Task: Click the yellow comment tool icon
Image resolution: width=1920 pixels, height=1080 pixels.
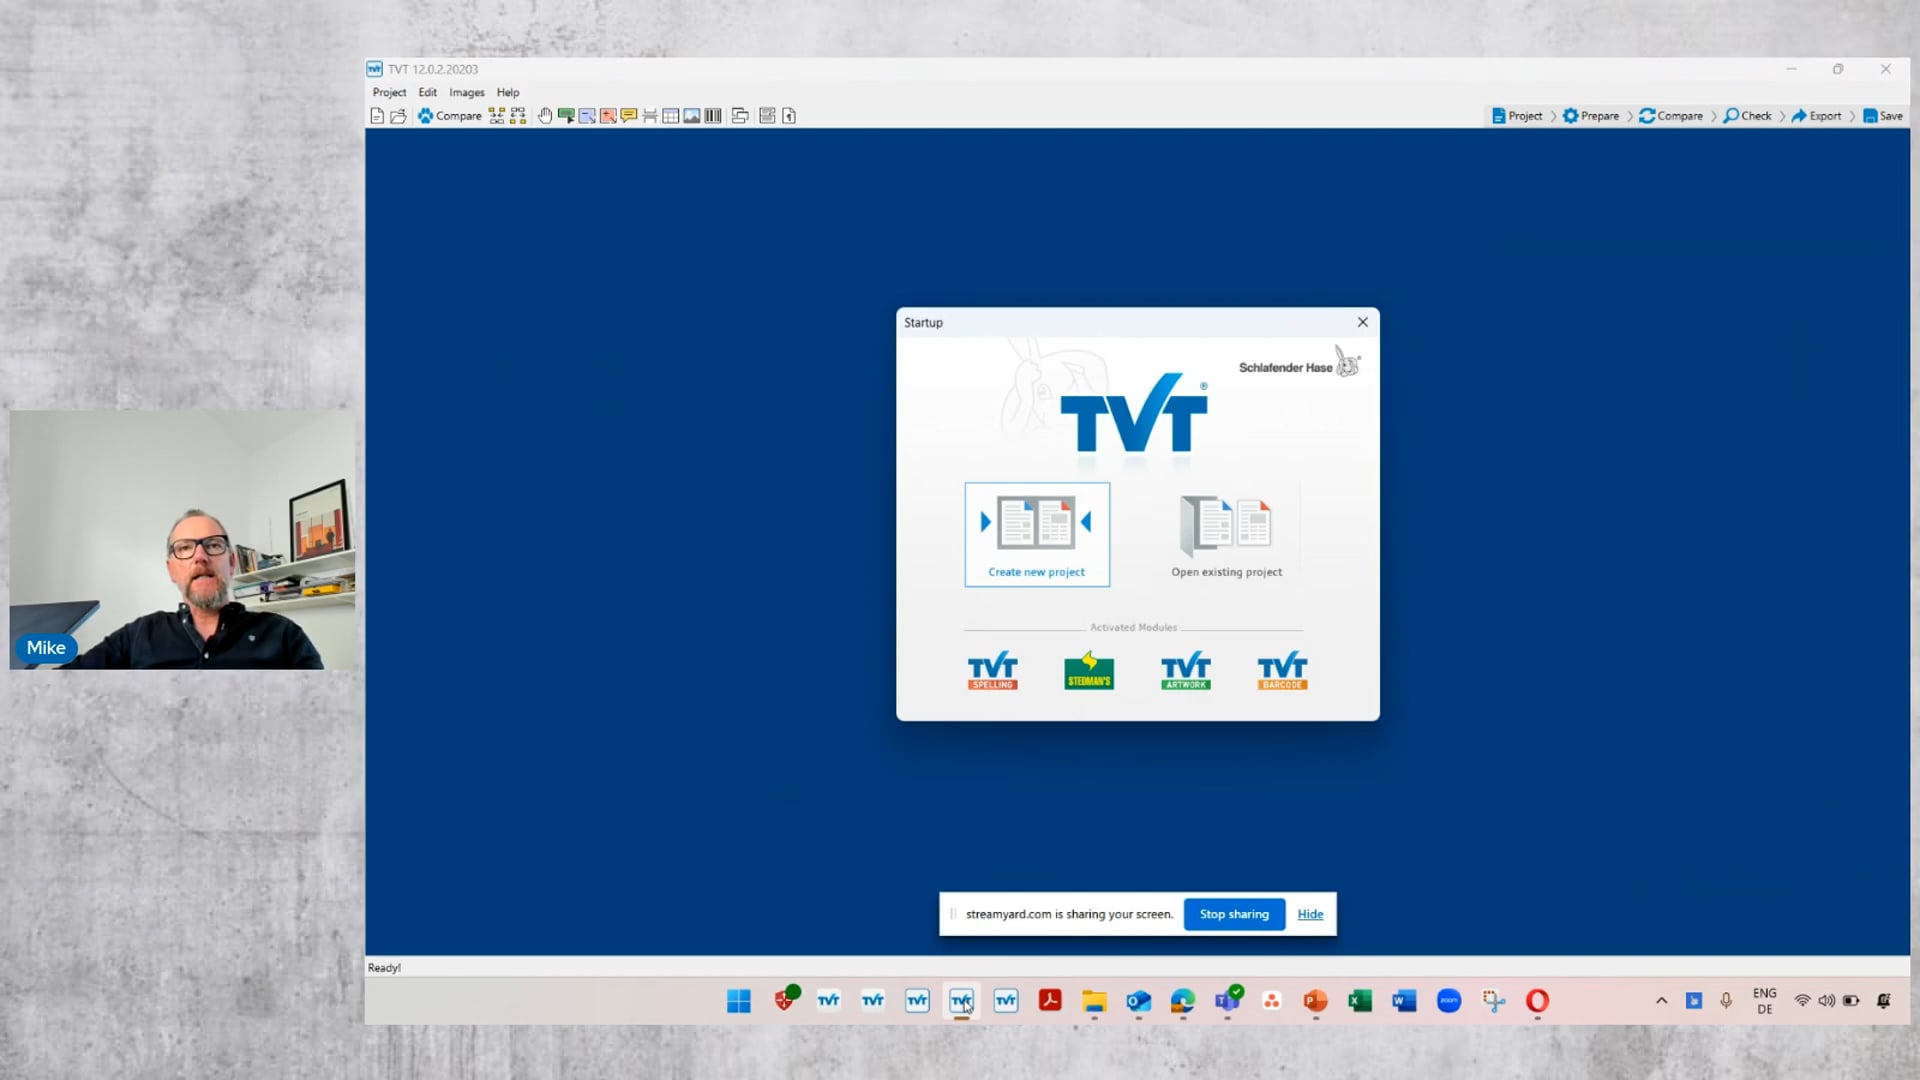Action: (629, 116)
